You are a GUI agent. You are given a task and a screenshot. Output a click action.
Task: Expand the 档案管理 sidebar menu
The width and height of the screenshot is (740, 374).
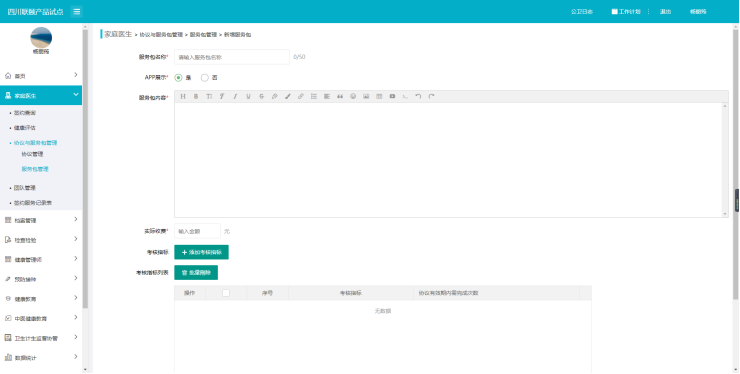tap(41, 220)
